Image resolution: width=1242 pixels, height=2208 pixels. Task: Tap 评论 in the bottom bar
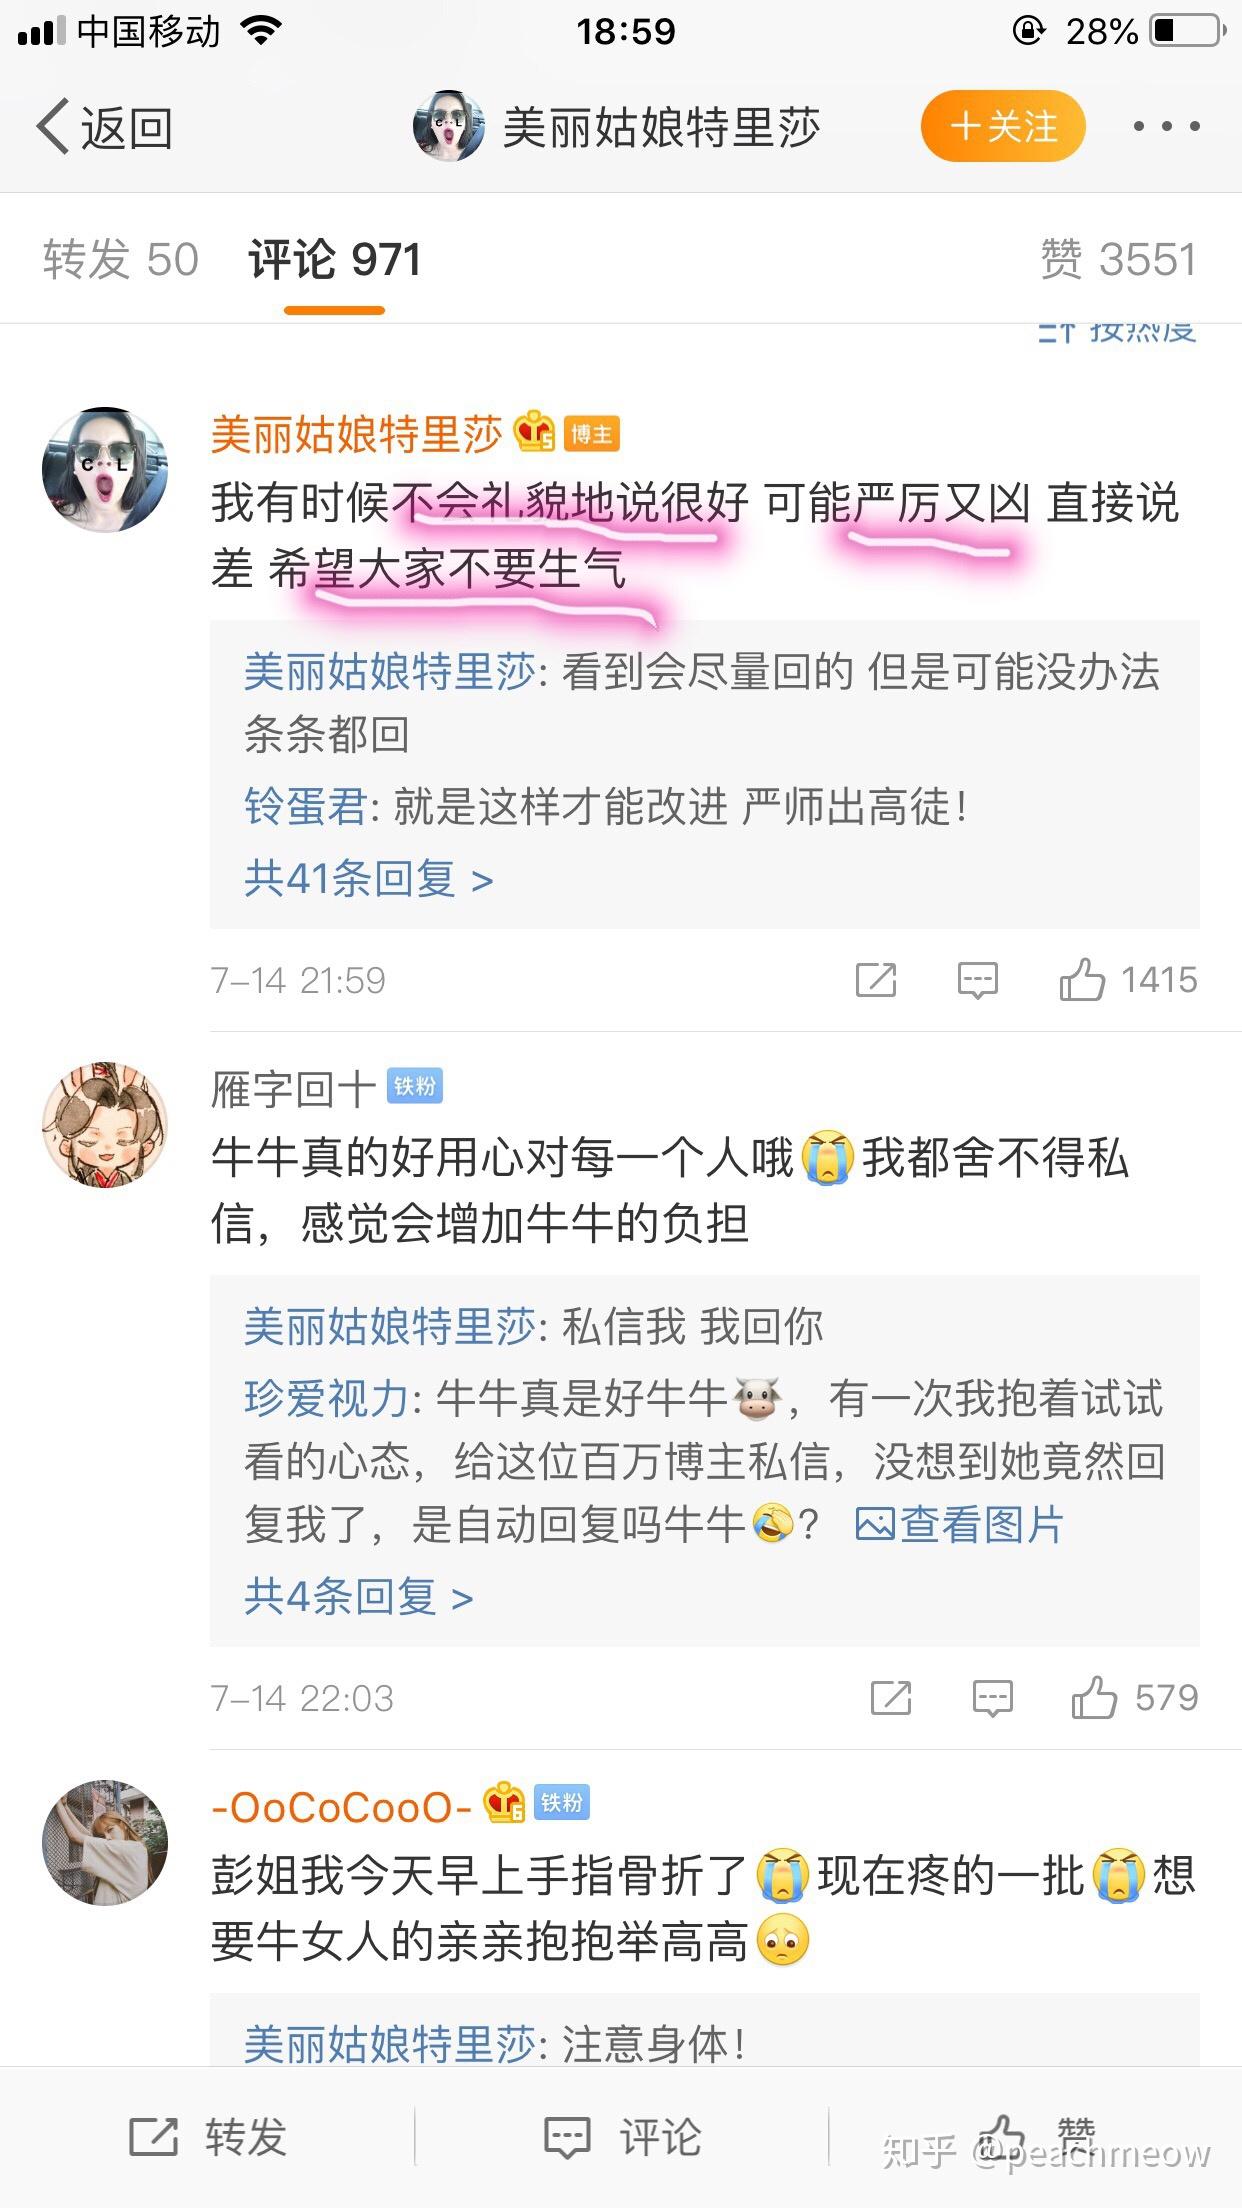tap(621, 2137)
